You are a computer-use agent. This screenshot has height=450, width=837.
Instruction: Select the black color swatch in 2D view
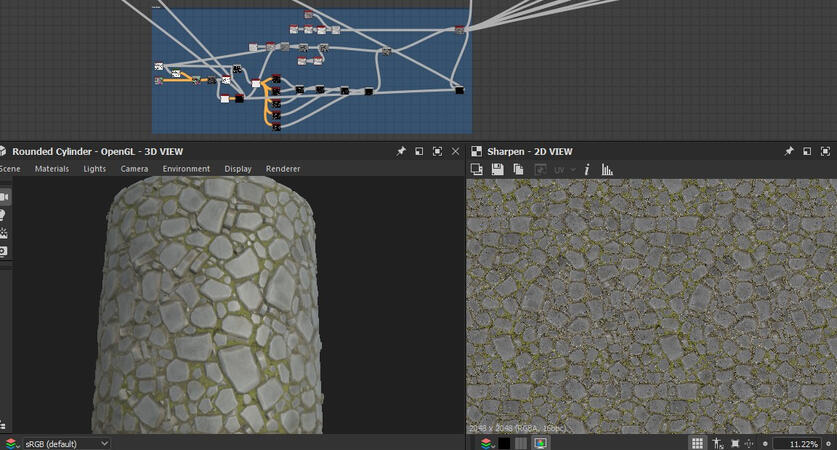tap(505, 443)
